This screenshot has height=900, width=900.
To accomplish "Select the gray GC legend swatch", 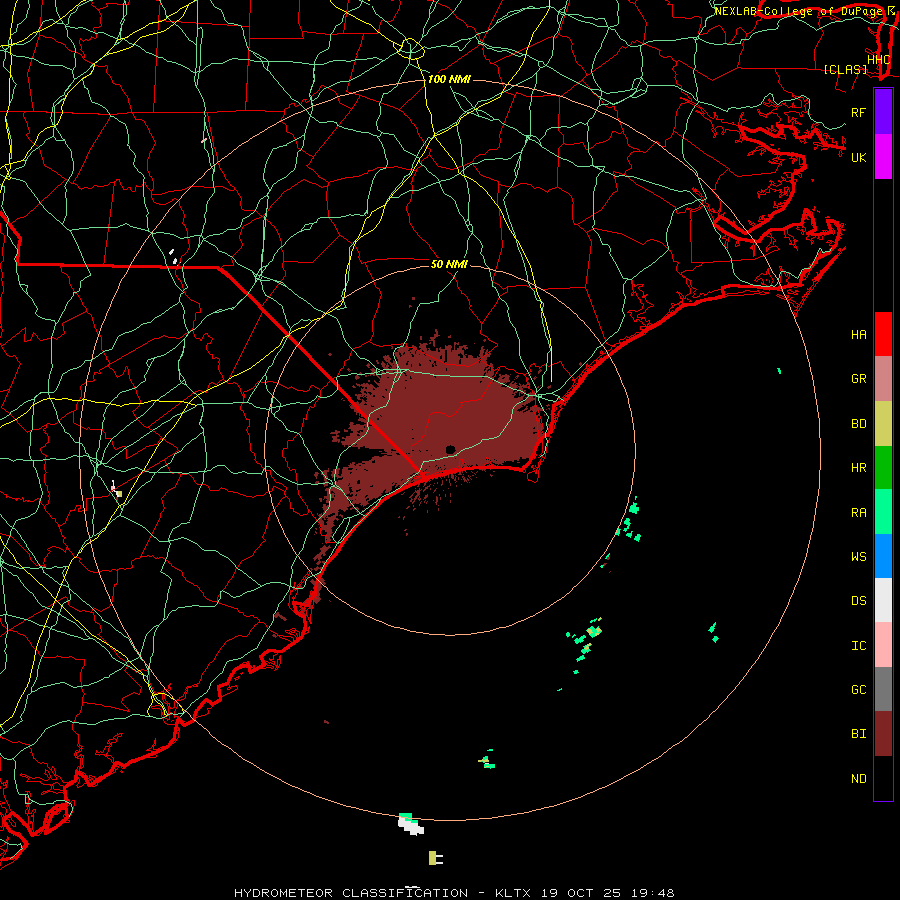I will [883, 689].
